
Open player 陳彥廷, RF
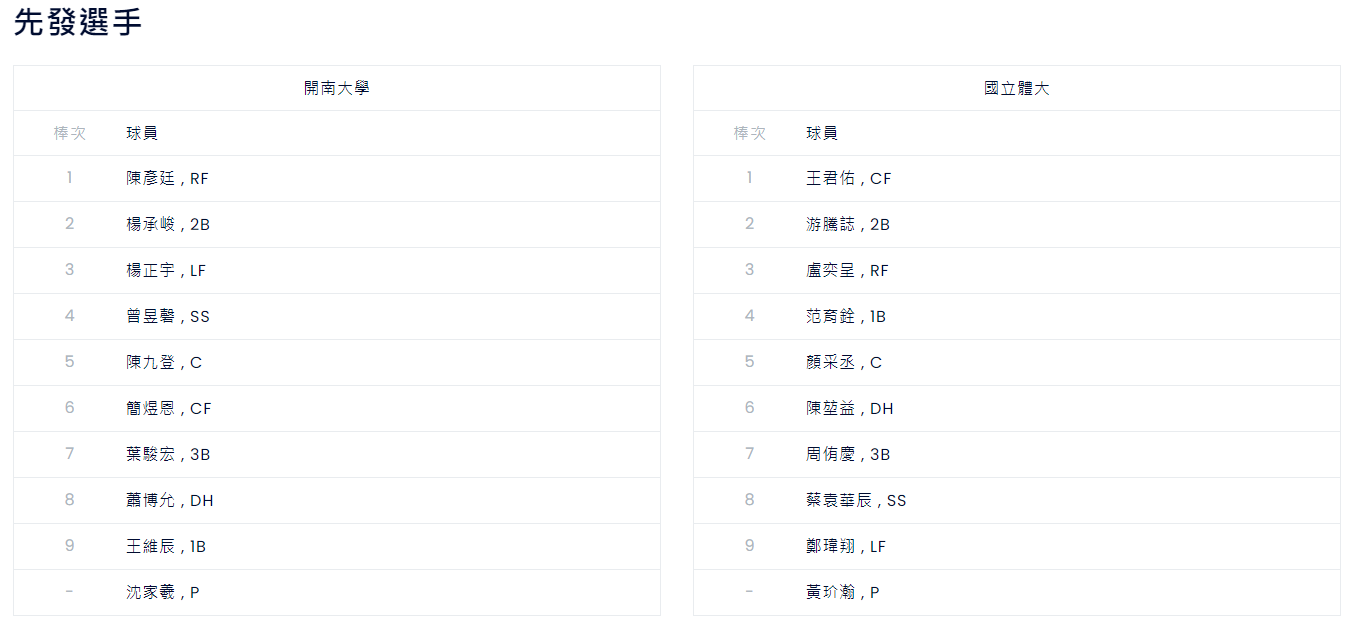pos(167,179)
